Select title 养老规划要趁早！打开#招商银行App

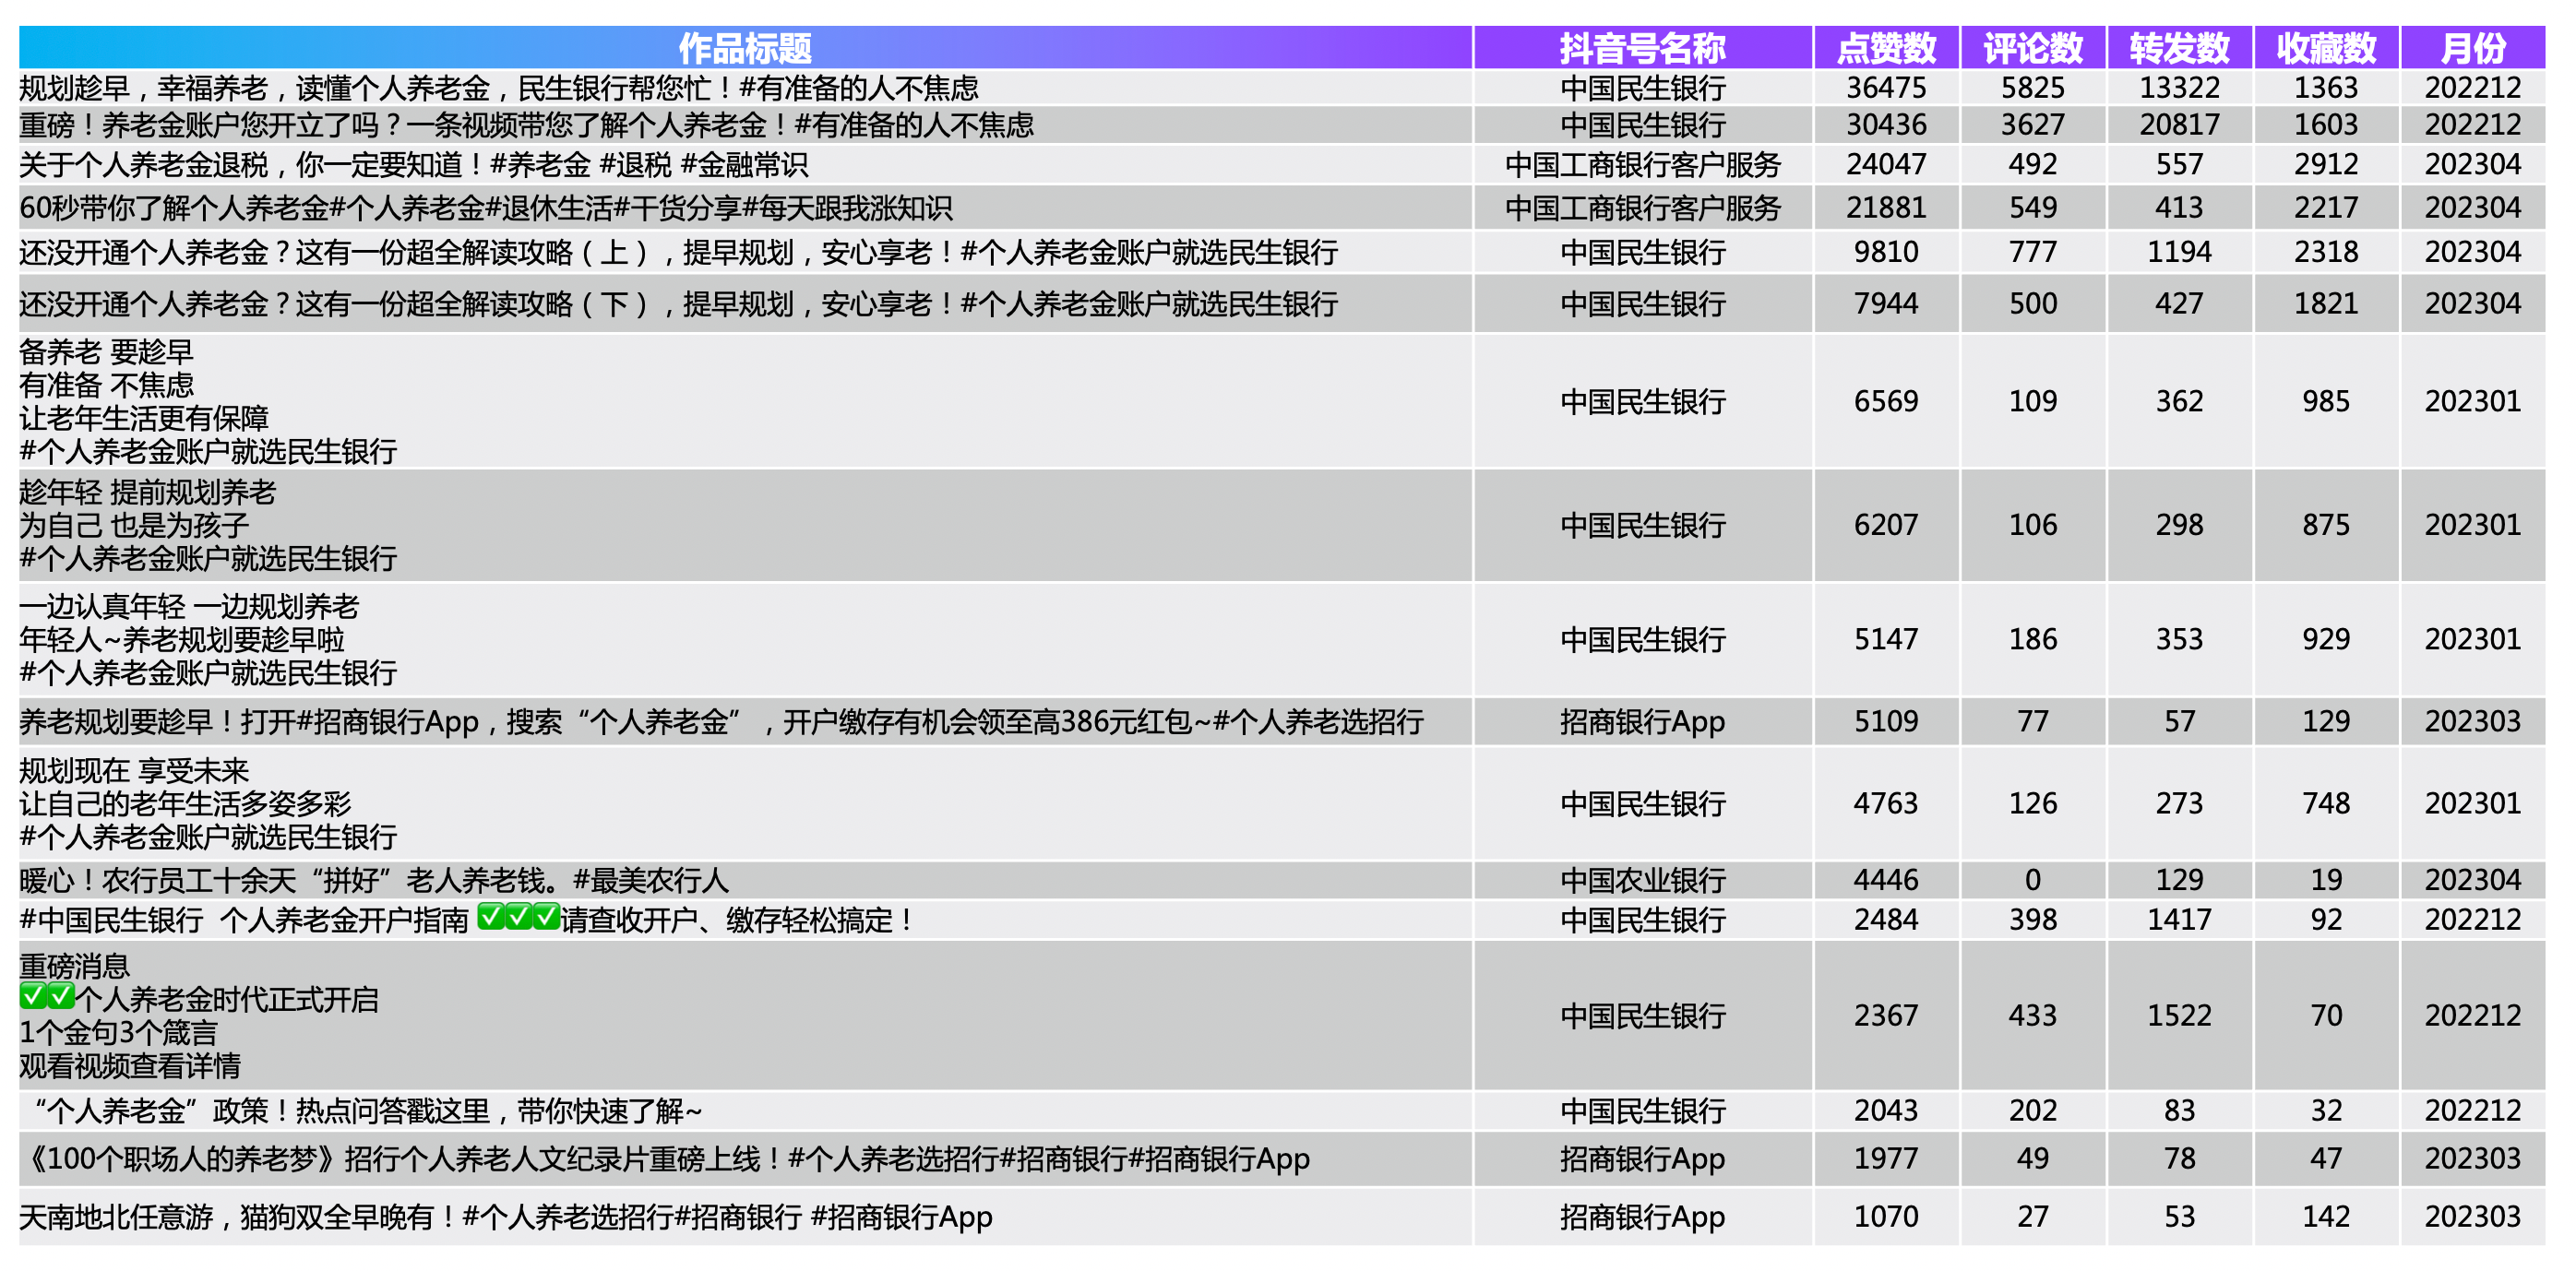[721, 721]
